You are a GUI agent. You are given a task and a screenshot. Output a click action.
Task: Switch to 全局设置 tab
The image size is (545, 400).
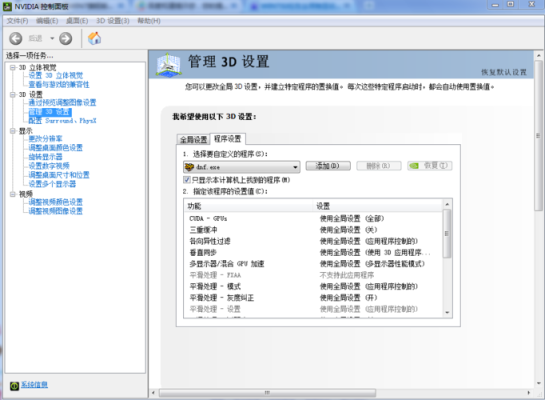(x=193, y=140)
